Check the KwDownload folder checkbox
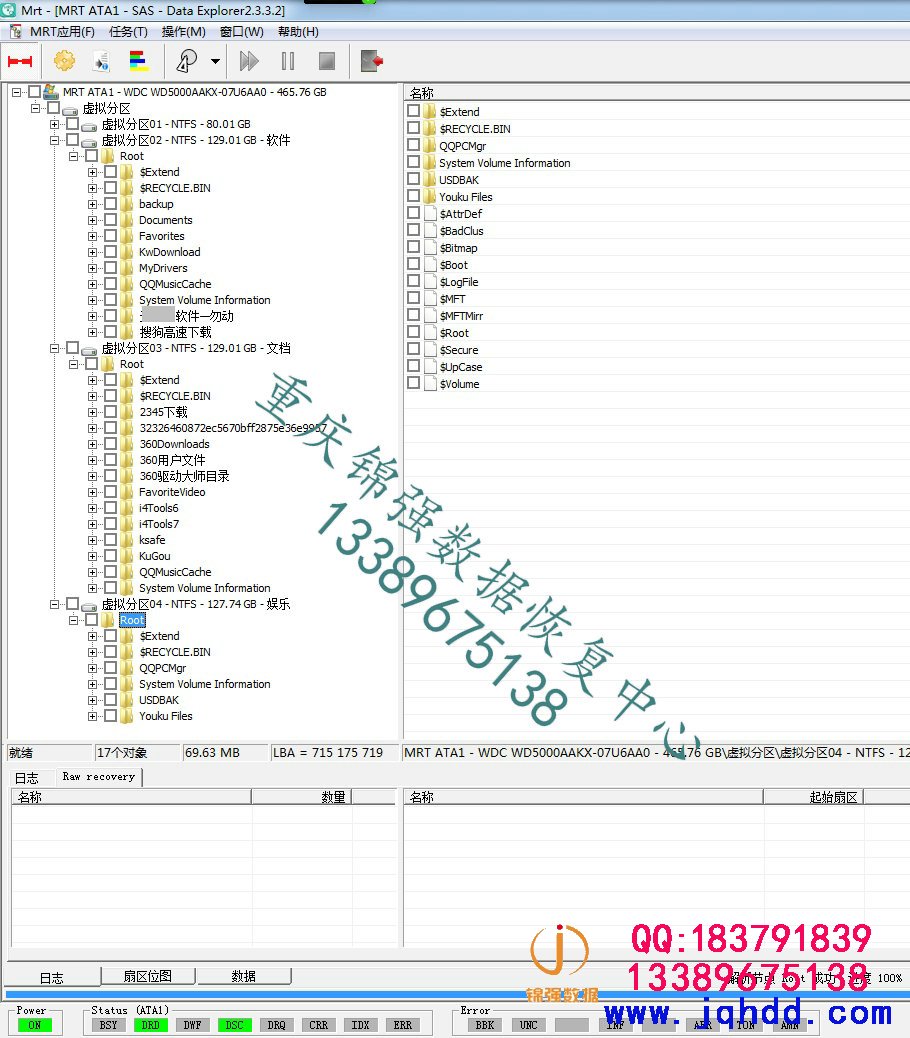The width and height of the screenshot is (910, 1038). point(111,252)
